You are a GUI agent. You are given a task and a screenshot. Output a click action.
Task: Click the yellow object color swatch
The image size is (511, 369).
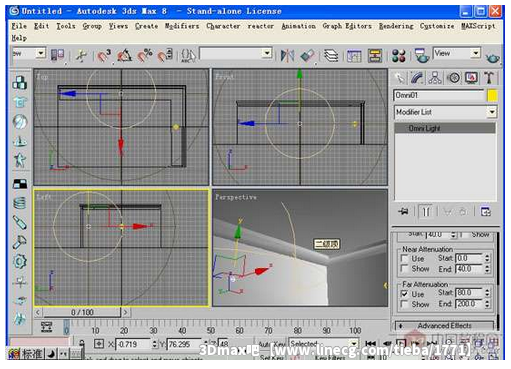click(x=492, y=96)
